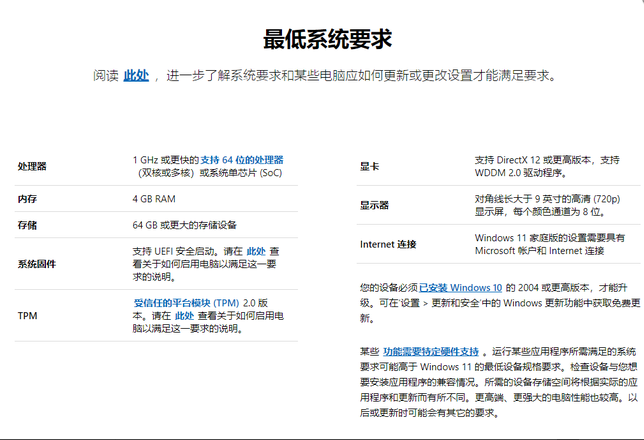The image size is (644, 440).
Task: Select the 处理器 row label
Action: [x=33, y=166]
